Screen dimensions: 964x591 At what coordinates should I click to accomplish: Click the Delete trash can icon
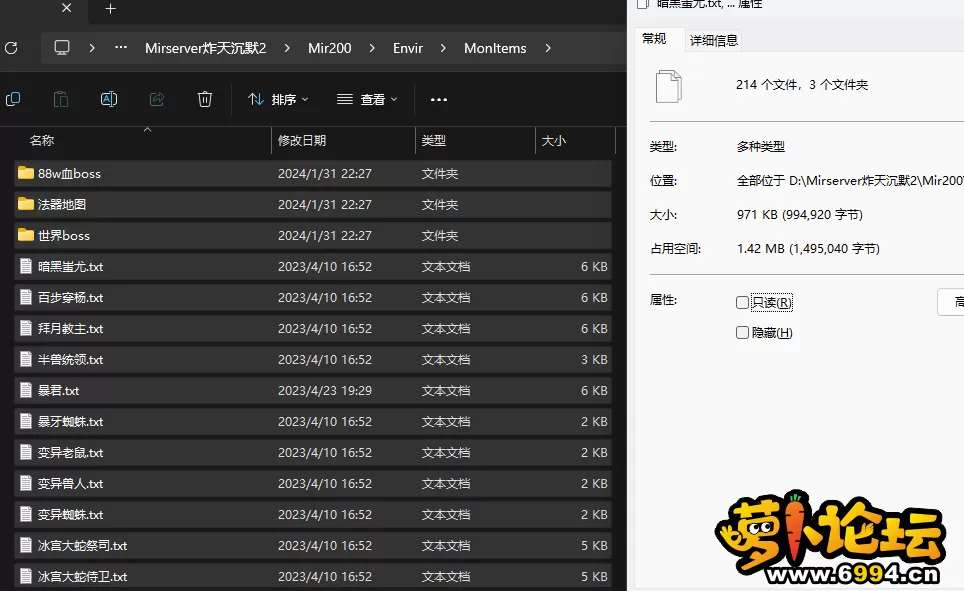(x=205, y=99)
